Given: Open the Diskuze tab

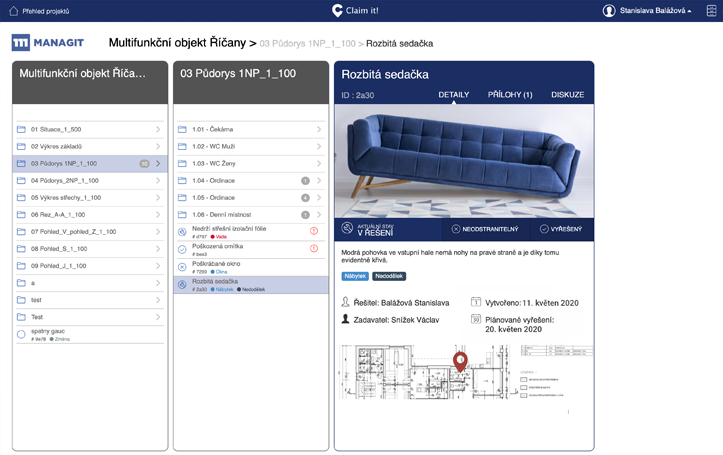Looking at the screenshot, I should [567, 95].
